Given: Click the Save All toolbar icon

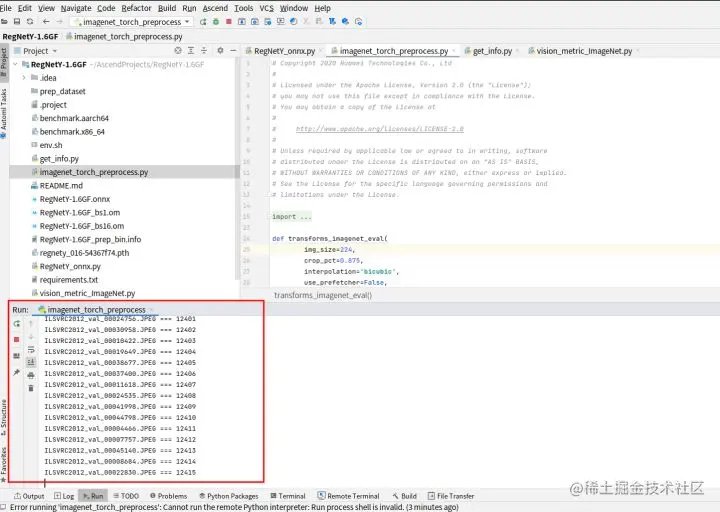Looking at the screenshot, I should [17, 22].
